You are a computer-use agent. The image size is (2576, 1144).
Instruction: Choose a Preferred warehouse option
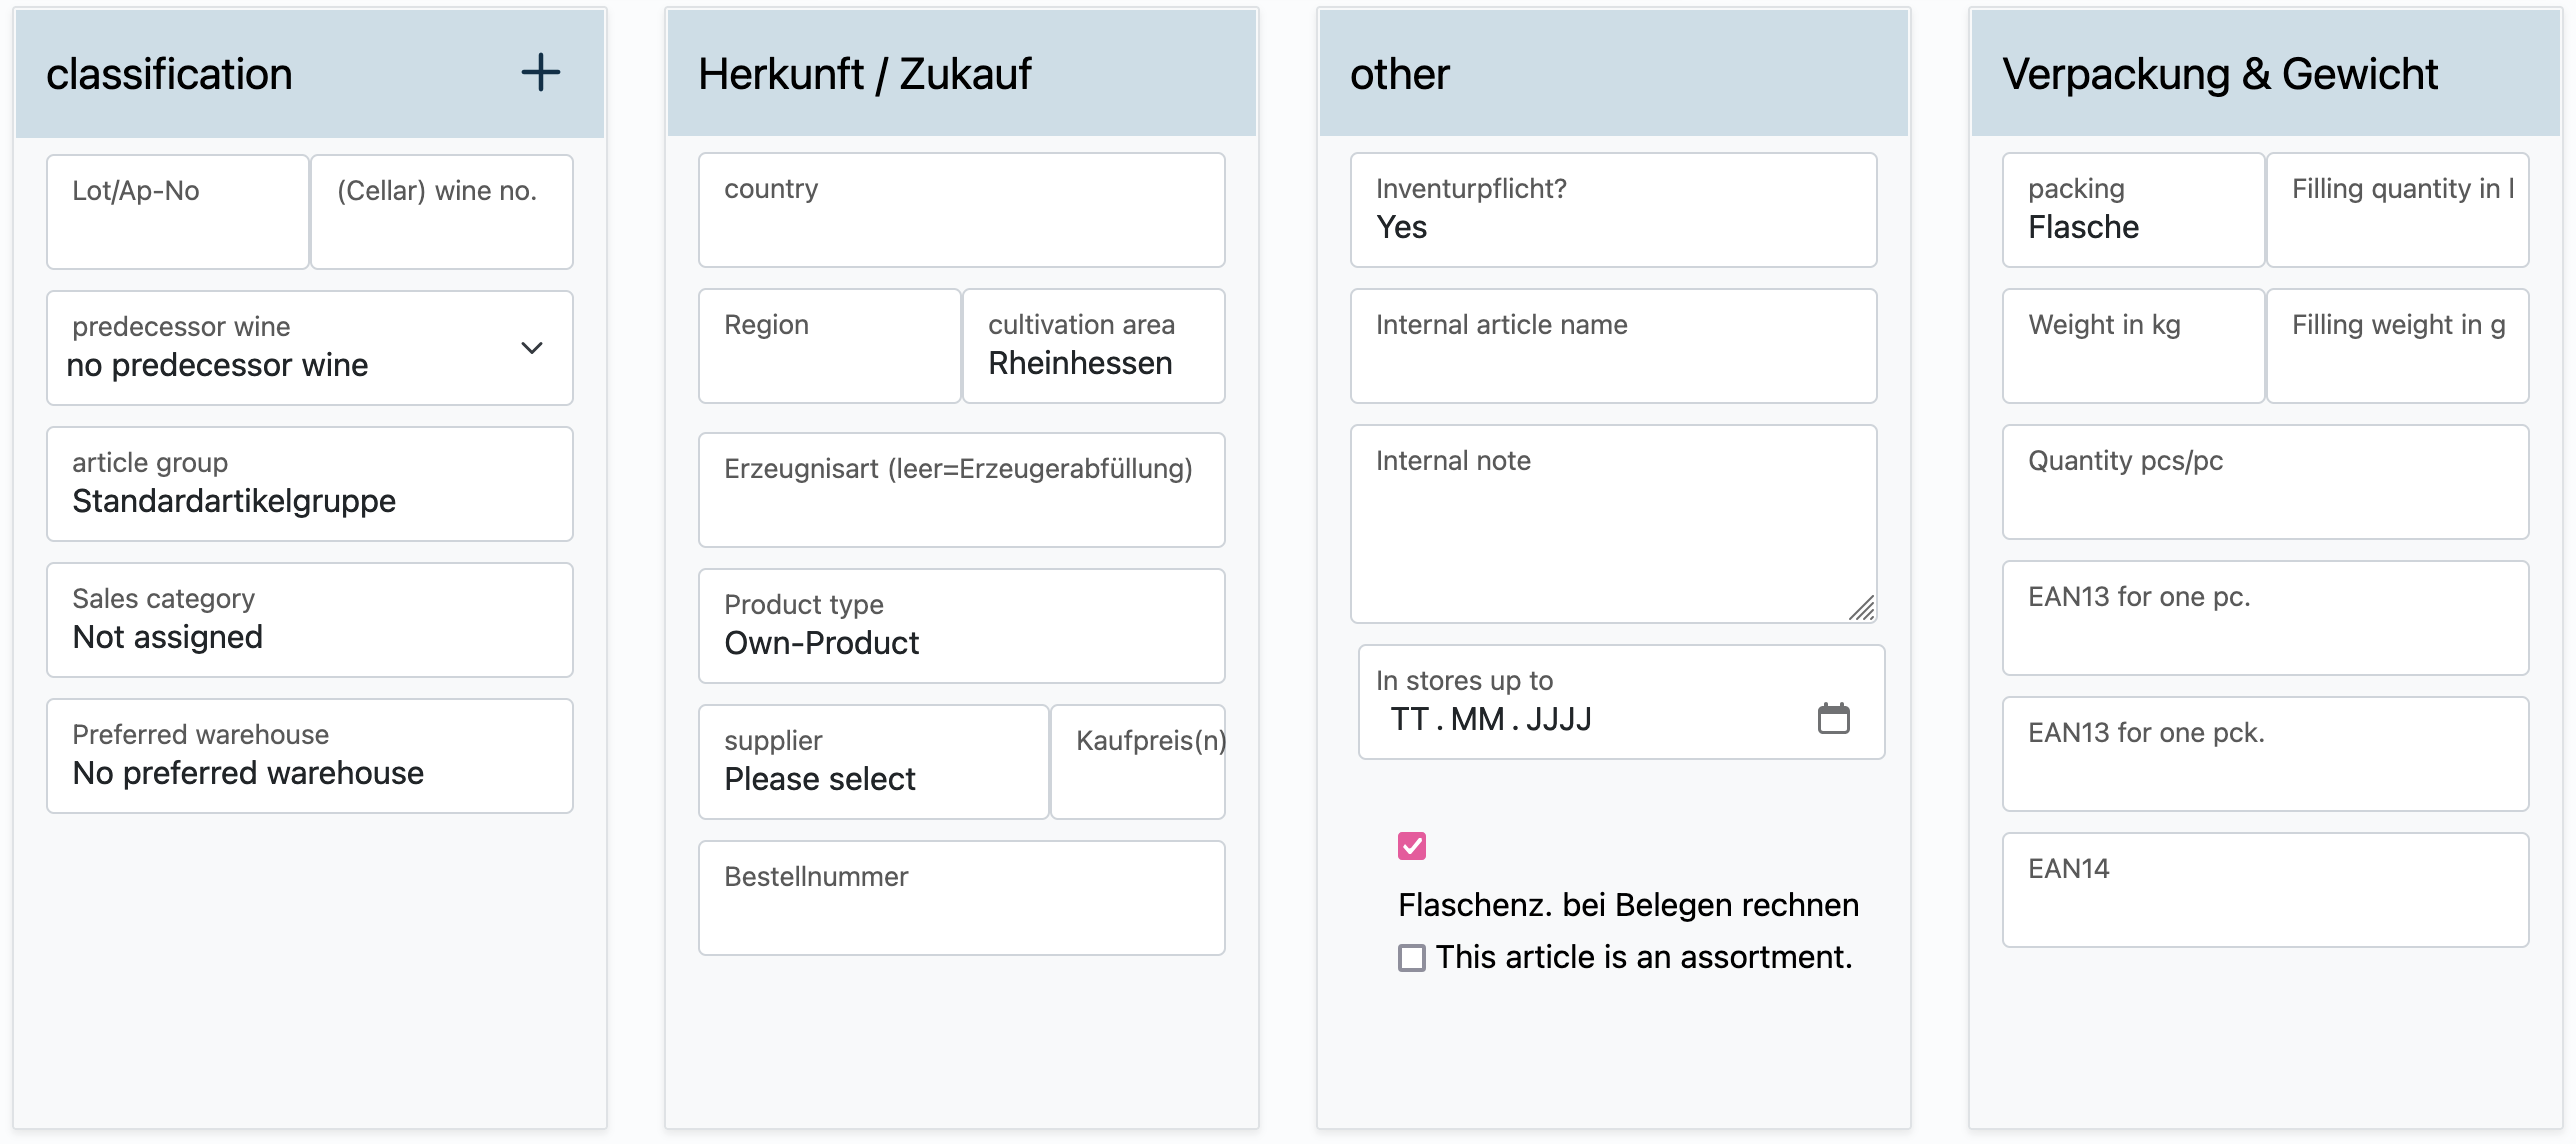click(310, 756)
